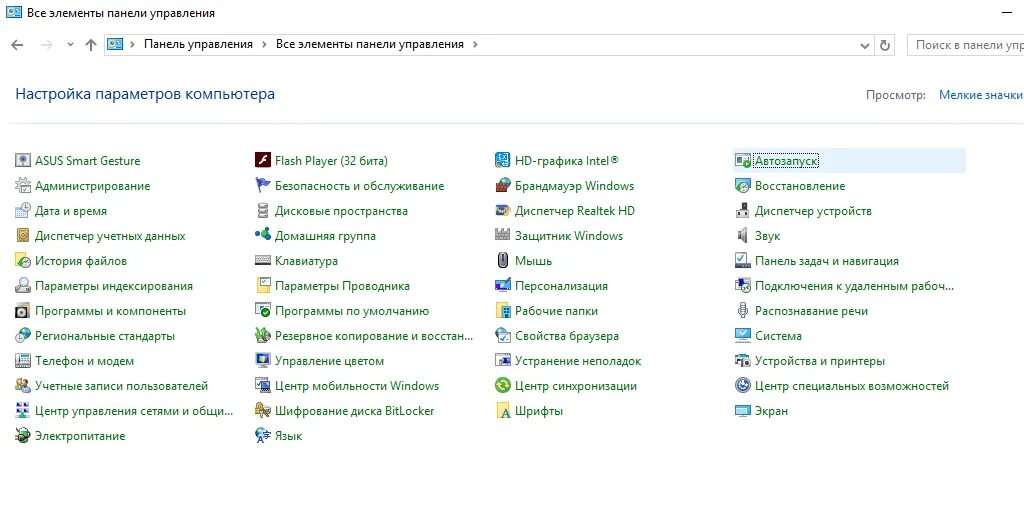Open История файлов icon

point(23,261)
